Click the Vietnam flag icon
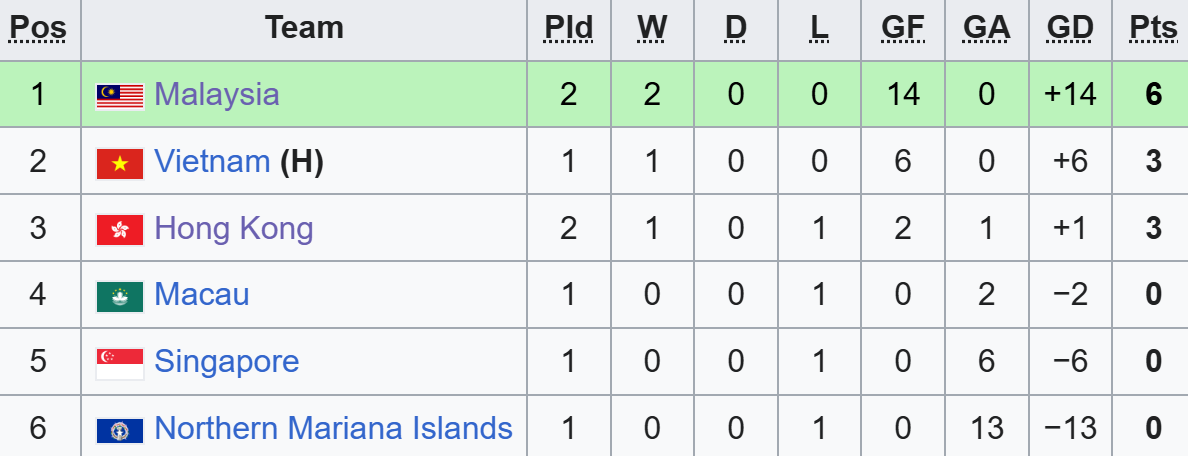 pyautogui.click(x=120, y=162)
